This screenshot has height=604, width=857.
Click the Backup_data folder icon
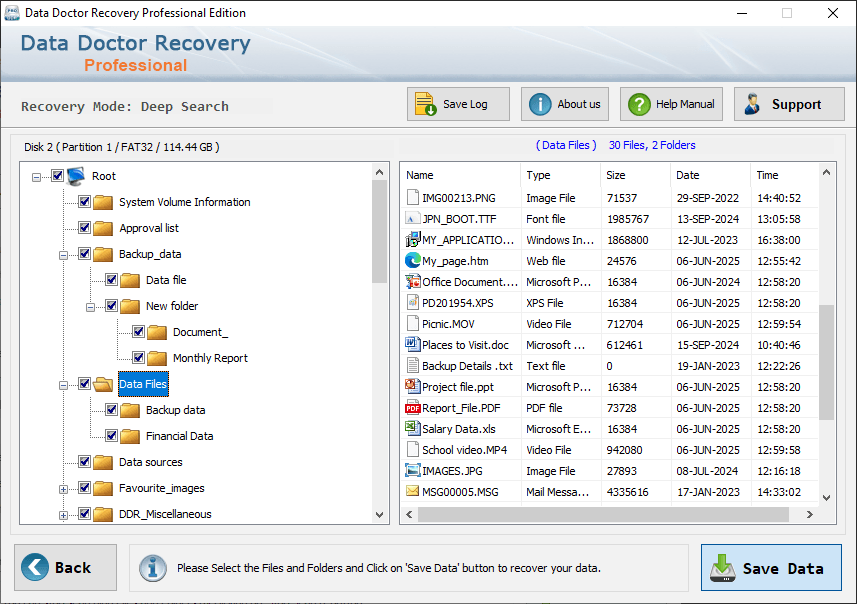(103, 254)
